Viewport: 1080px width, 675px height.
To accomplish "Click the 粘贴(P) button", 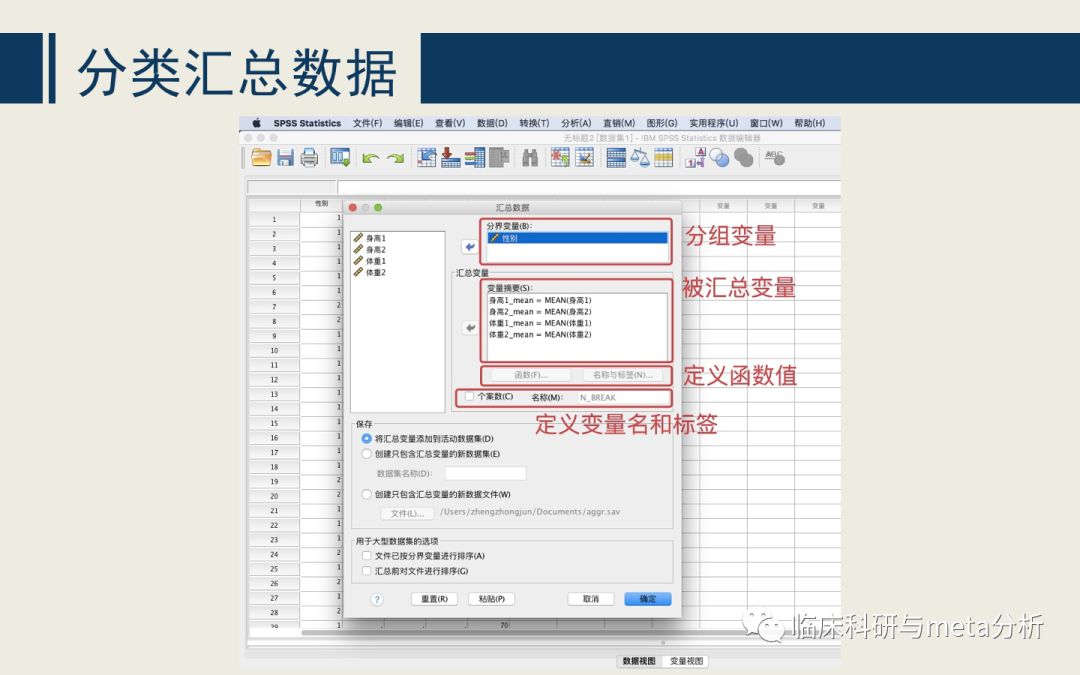I will tap(491, 599).
